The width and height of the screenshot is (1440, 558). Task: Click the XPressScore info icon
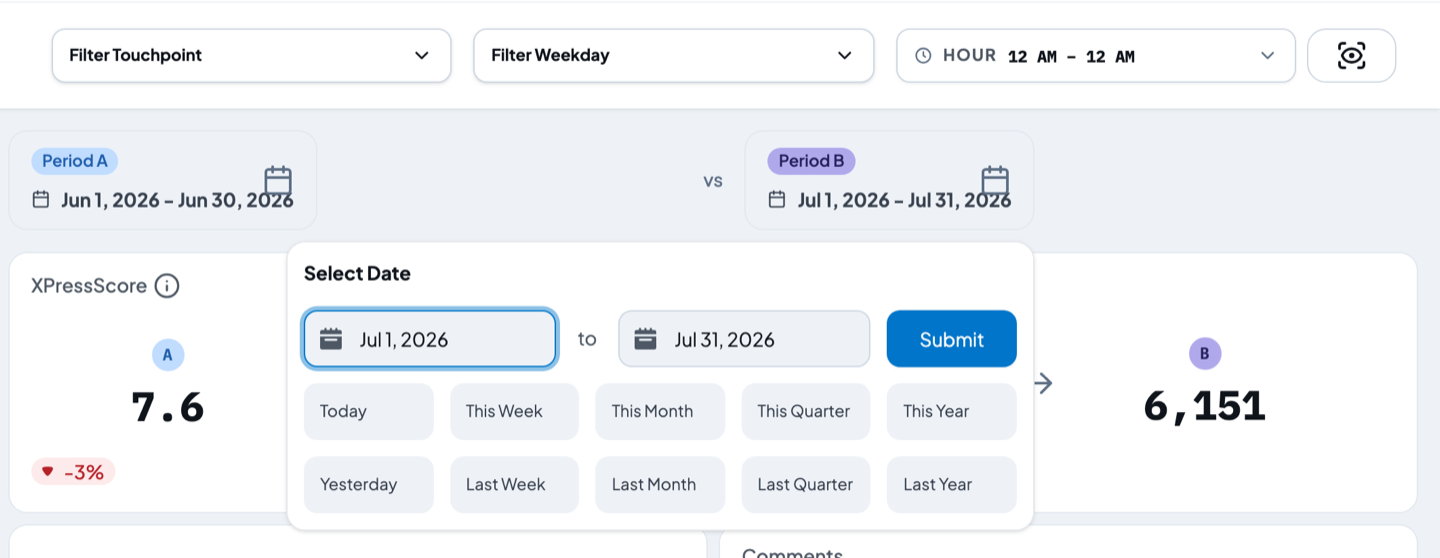click(x=167, y=286)
